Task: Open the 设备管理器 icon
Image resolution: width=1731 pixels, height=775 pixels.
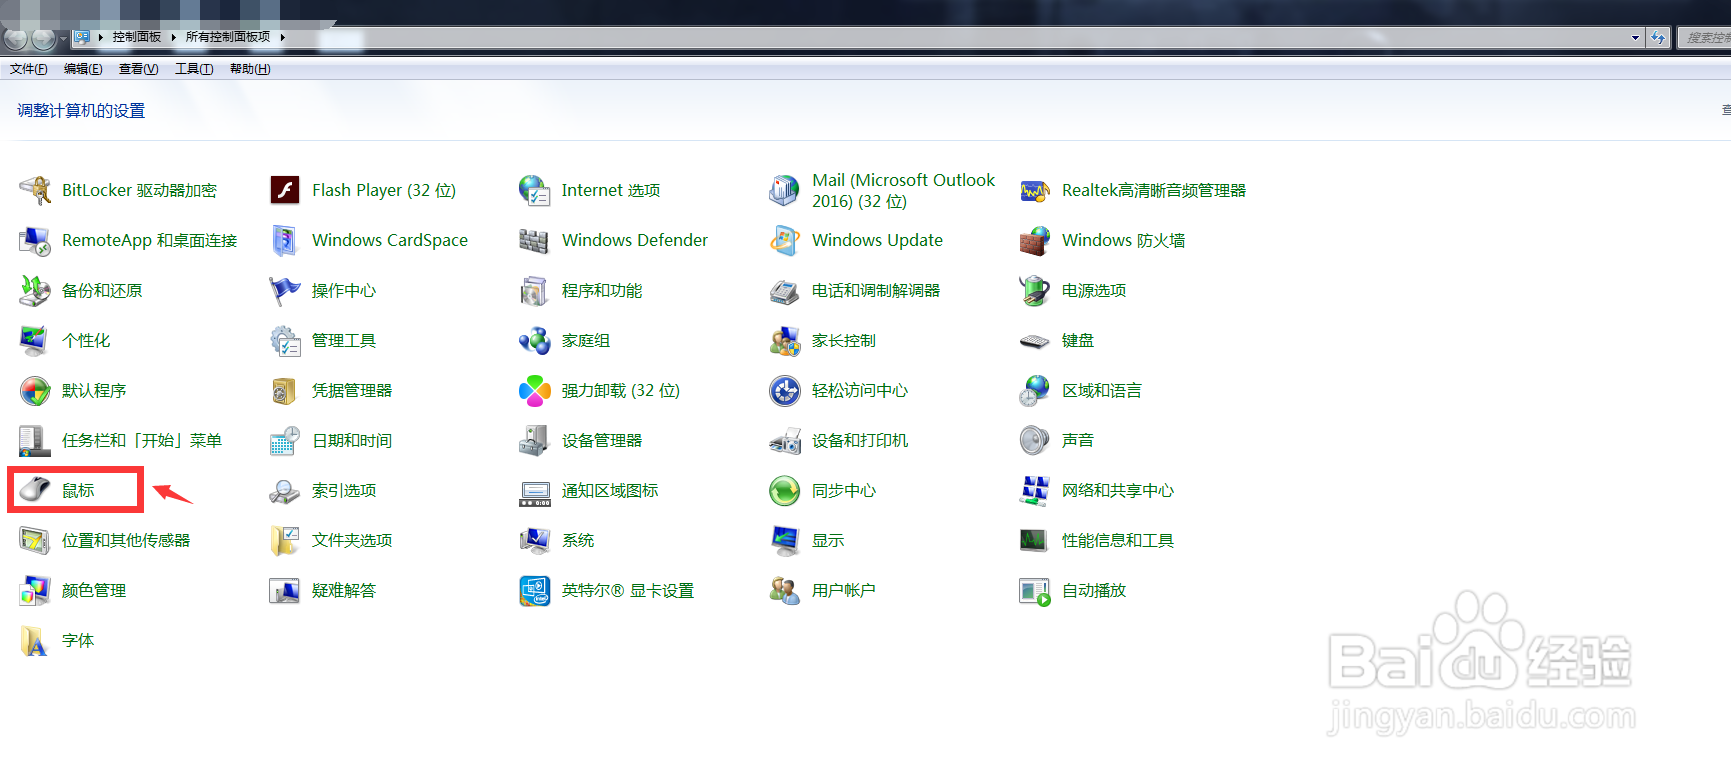Action: coord(535,440)
